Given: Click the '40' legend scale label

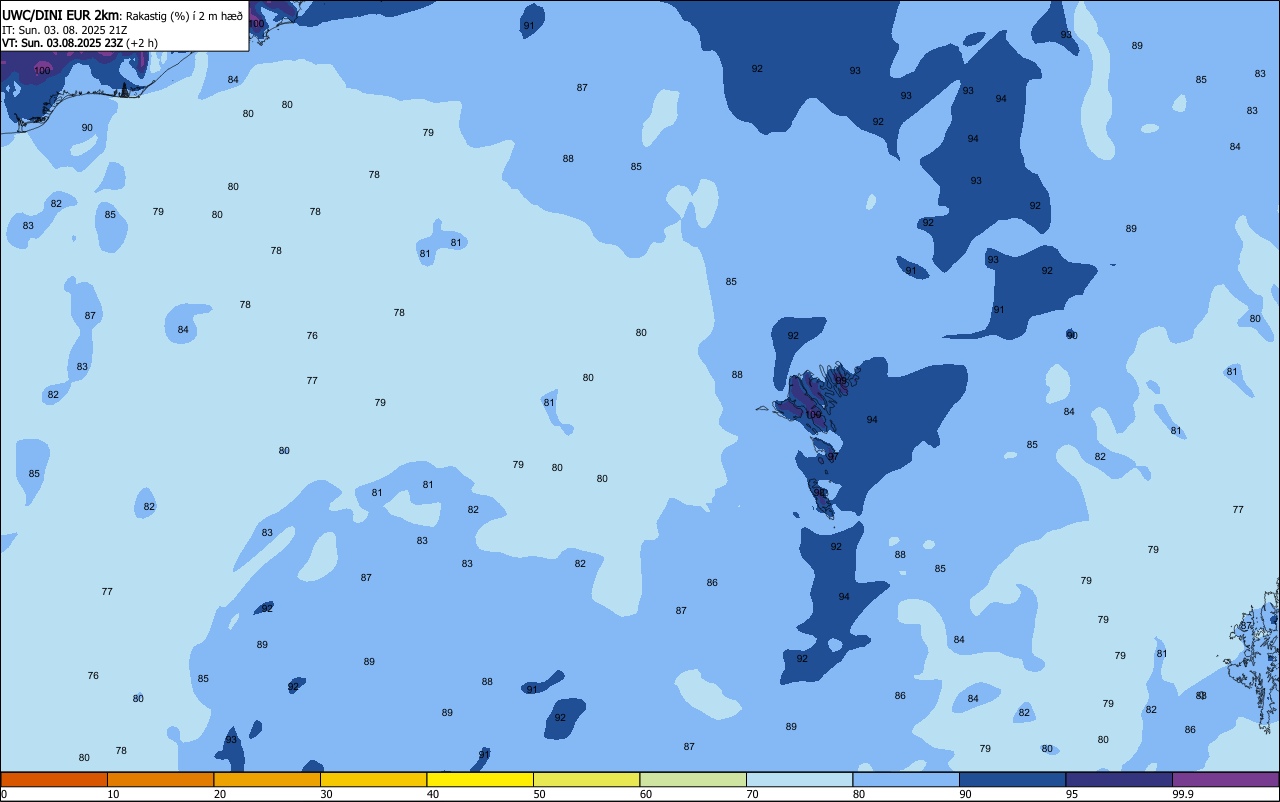Looking at the screenshot, I should pyautogui.click(x=433, y=794).
